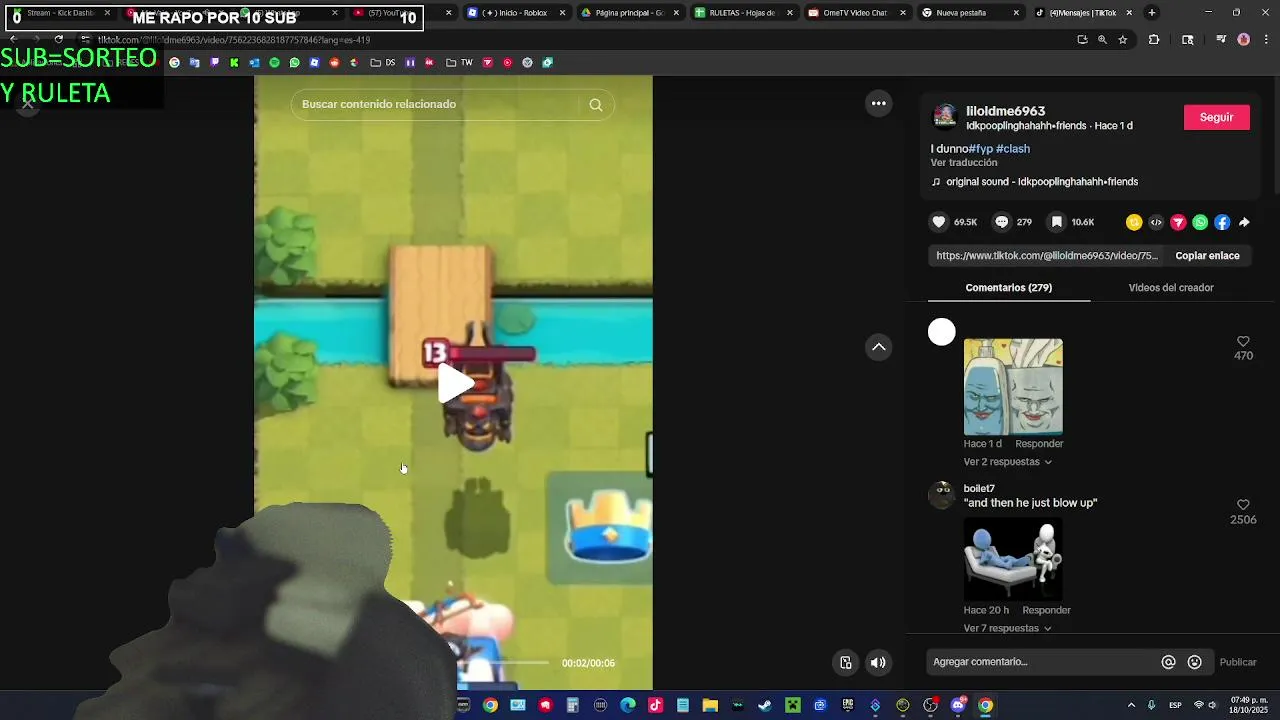Image resolution: width=1280 pixels, height=720 pixels.
Task: Open Steam from the taskbar
Action: point(765,705)
